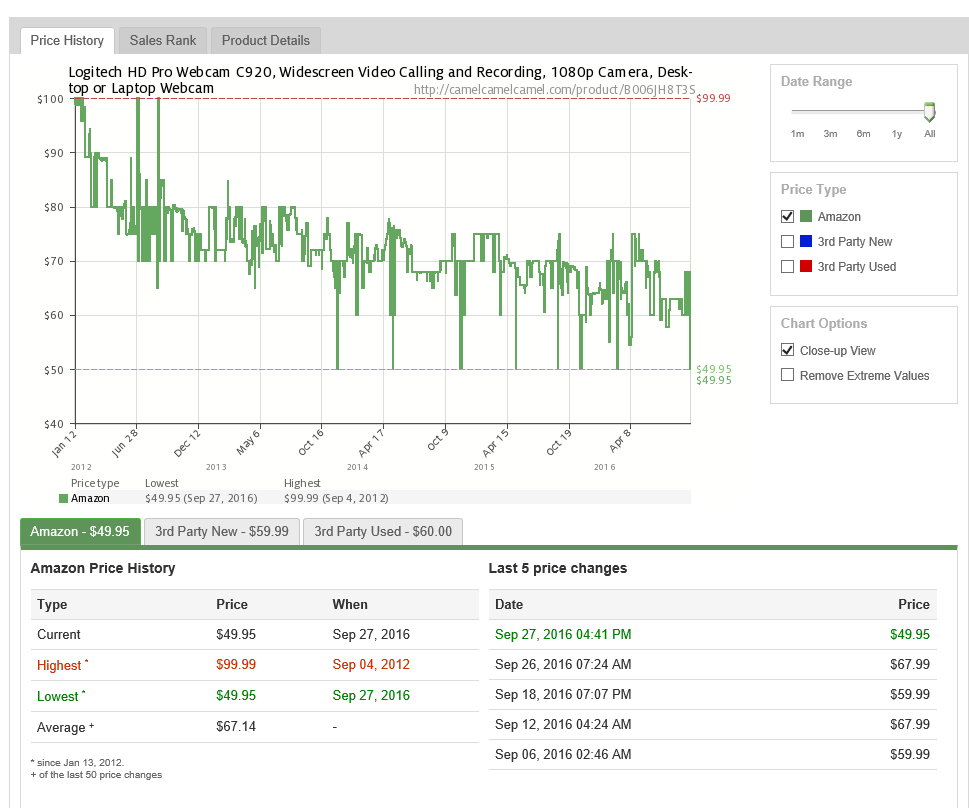Set date range to 1m
Viewport: 969px width, 808px height.
pyautogui.click(x=797, y=133)
